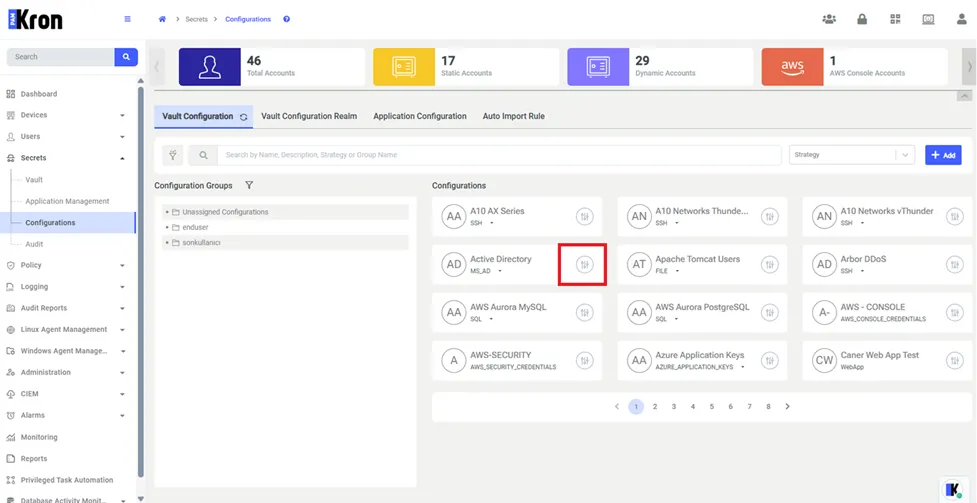977x503 pixels.
Task: Switch to Auto Import Rule tab
Action: click(x=513, y=117)
